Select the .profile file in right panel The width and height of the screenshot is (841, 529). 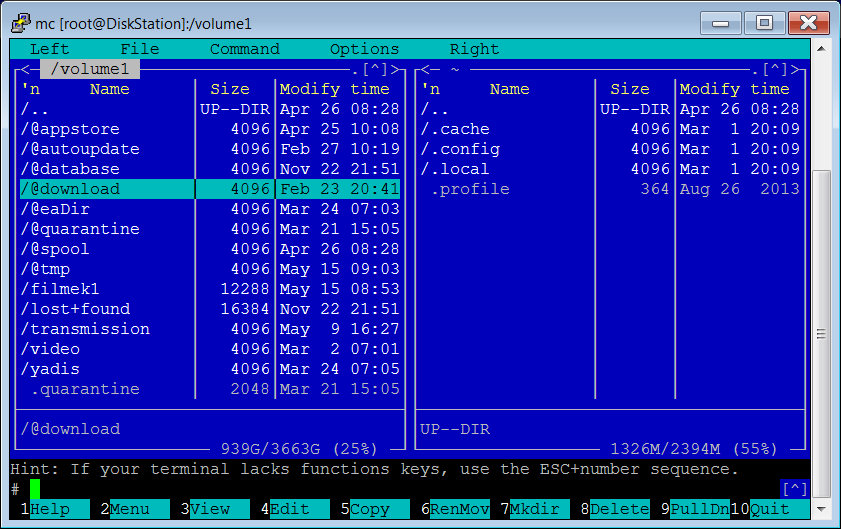[x=610, y=189]
